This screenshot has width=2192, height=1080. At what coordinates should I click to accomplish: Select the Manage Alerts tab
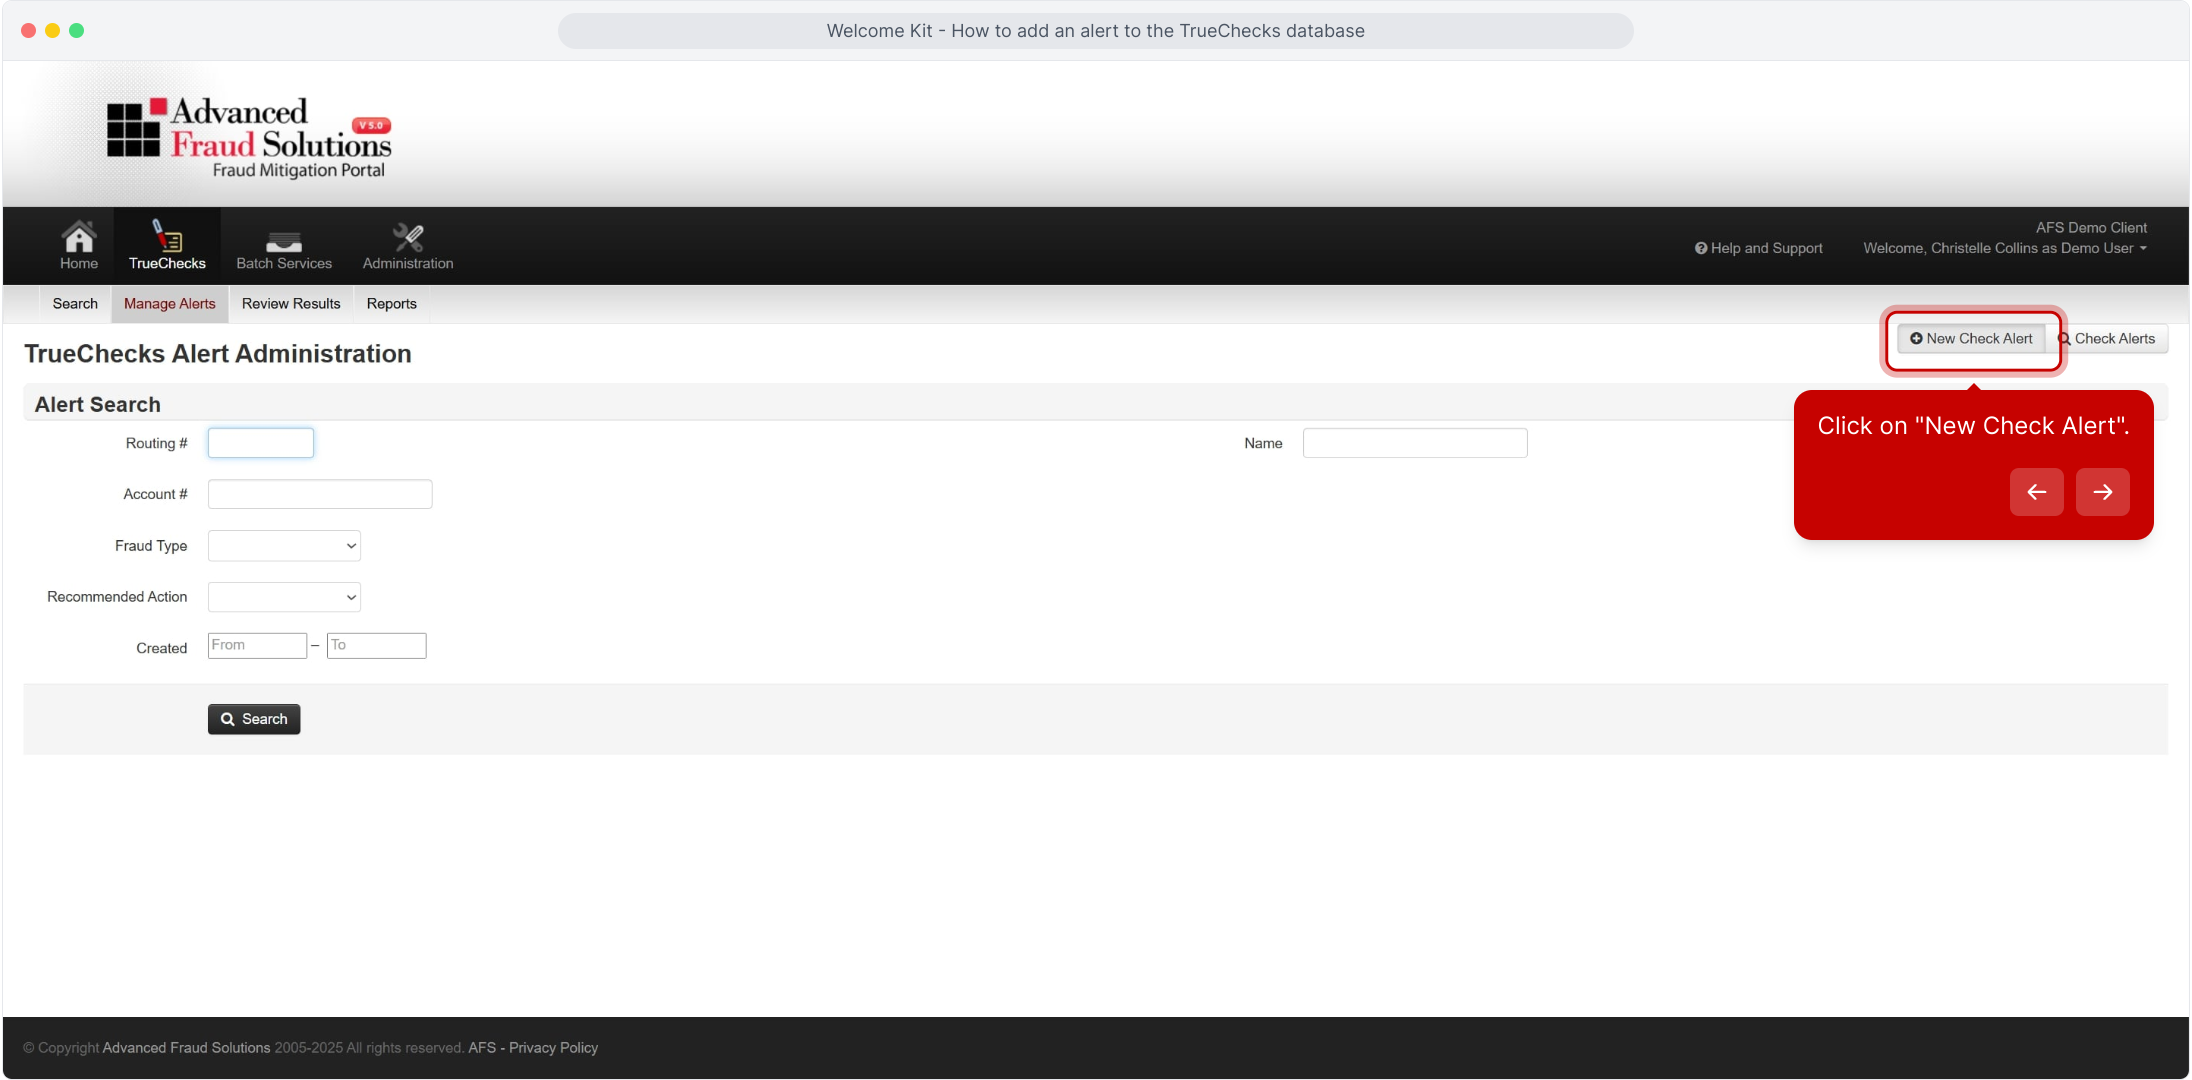[x=170, y=304]
